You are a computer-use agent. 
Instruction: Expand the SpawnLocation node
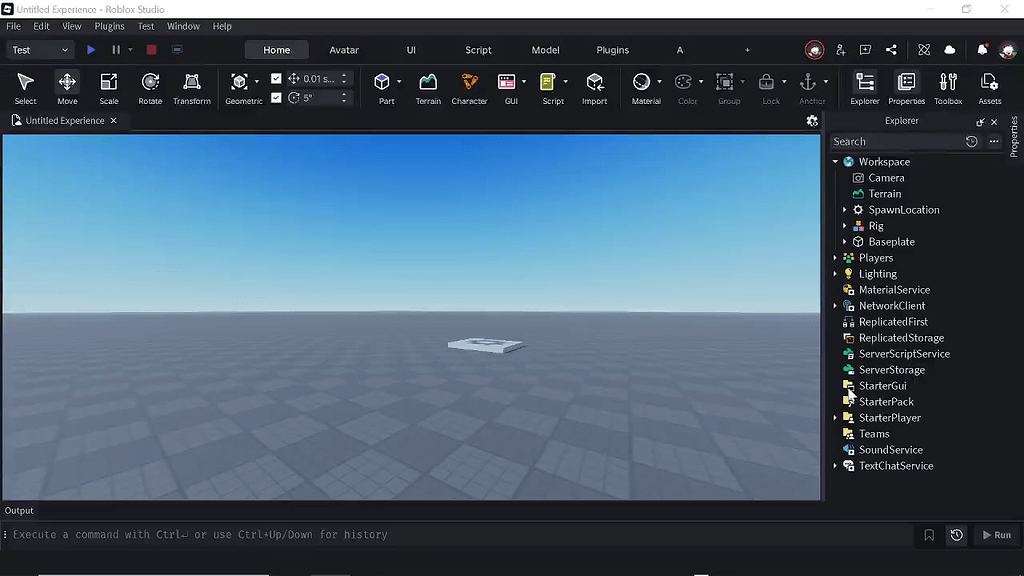[x=844, y=210]
